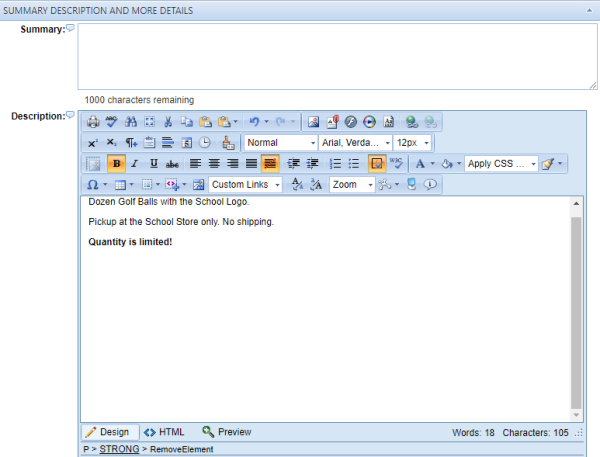Indent the paragraph

pyautogui.click(x=293, y=164)
